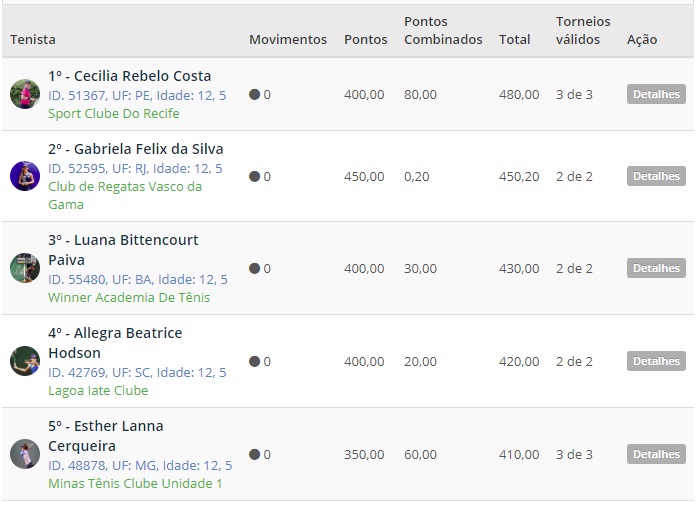Click the movement dot icon for Esther
The image size is (697, 505).
[x=254, y=455]
